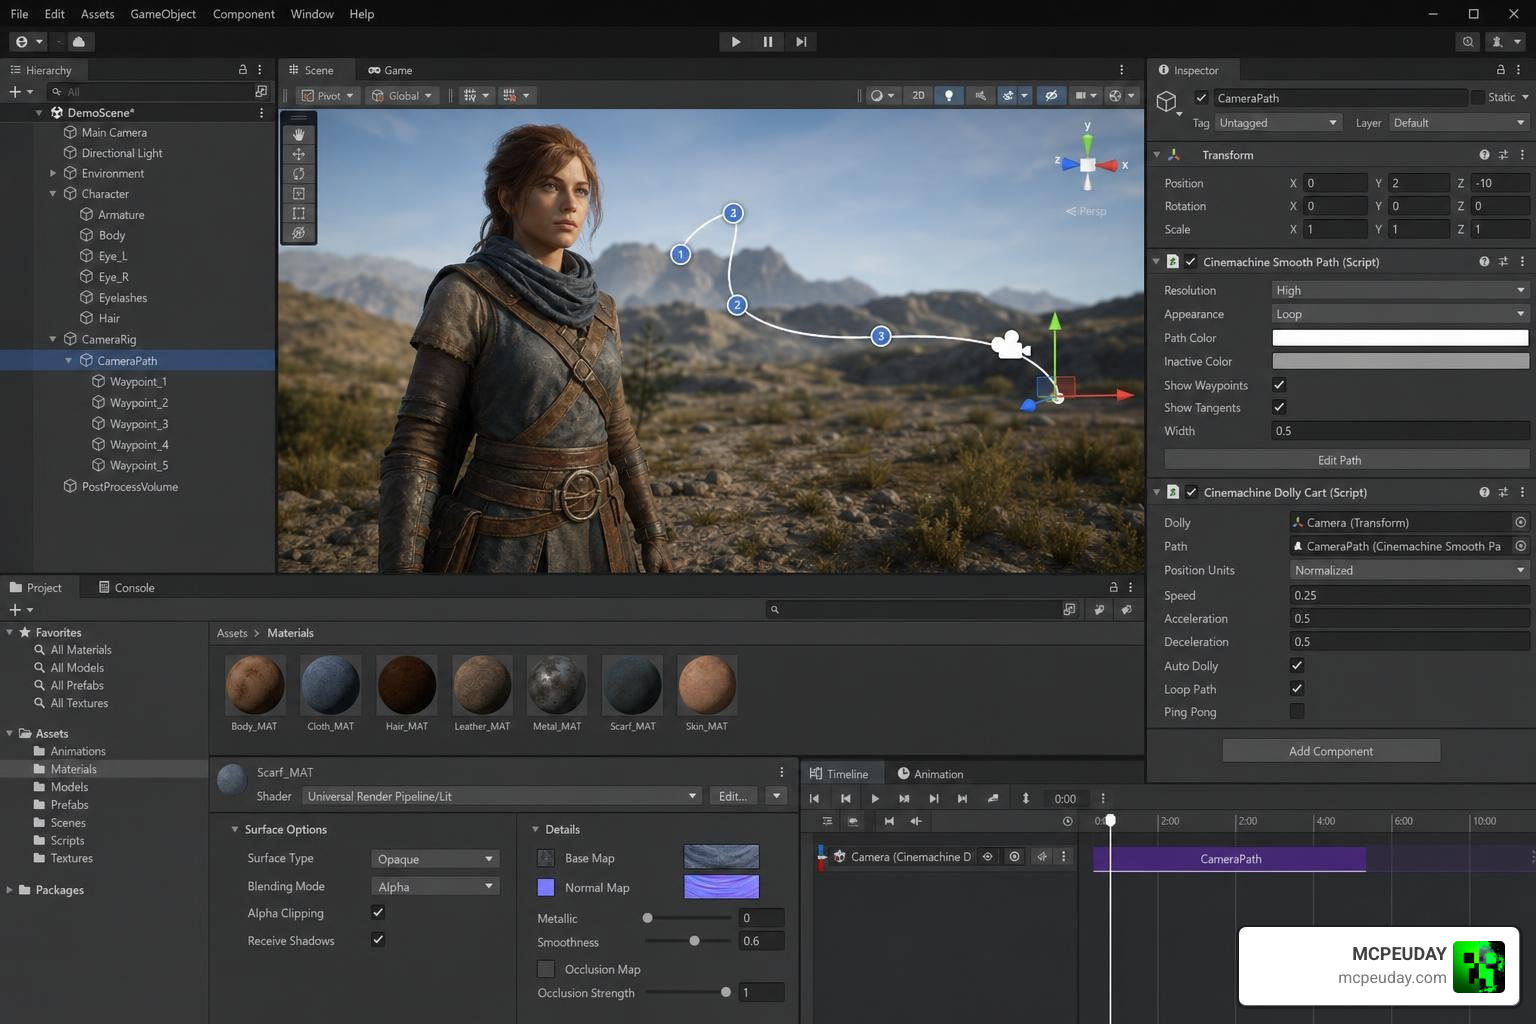Click the Add Component button
Viewport: 1536px width, 1024px height.
1331,751
